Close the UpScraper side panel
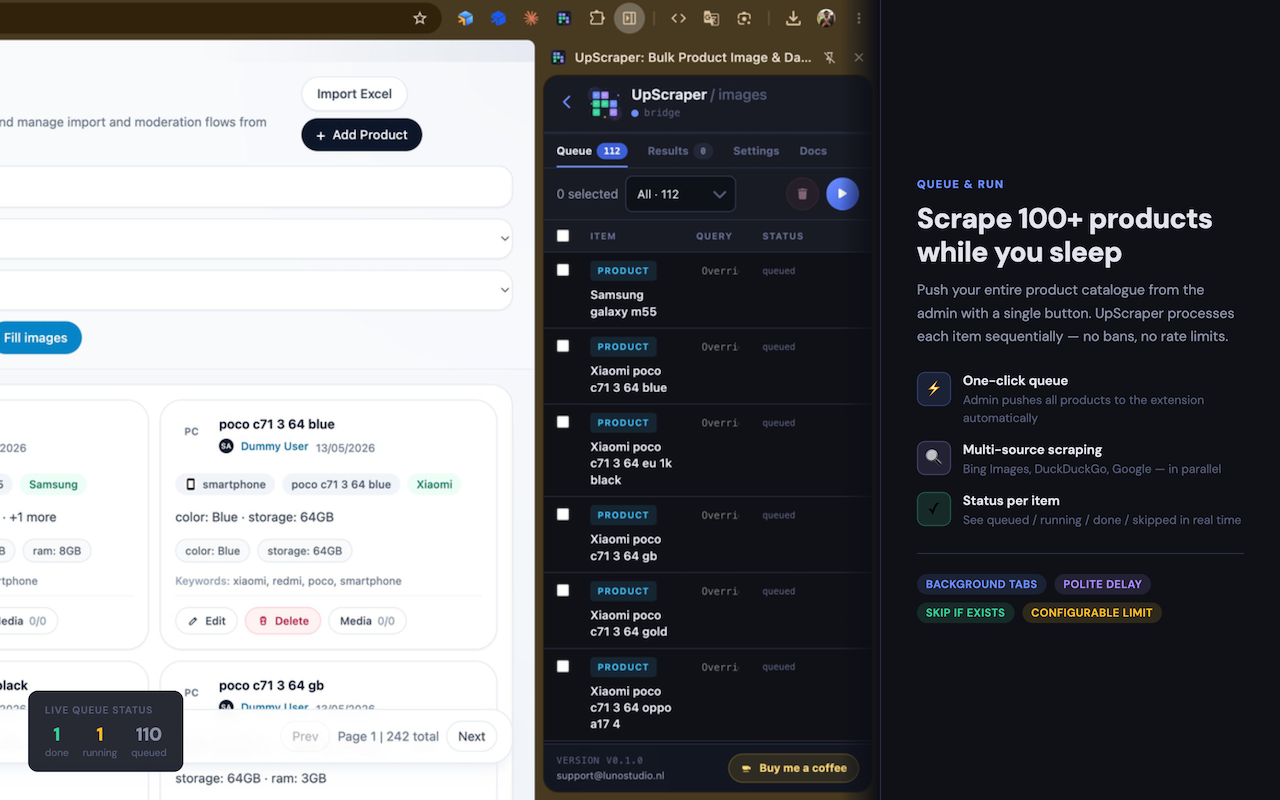Viewport: 1280px width, 800px height. (x=858, y=58)
